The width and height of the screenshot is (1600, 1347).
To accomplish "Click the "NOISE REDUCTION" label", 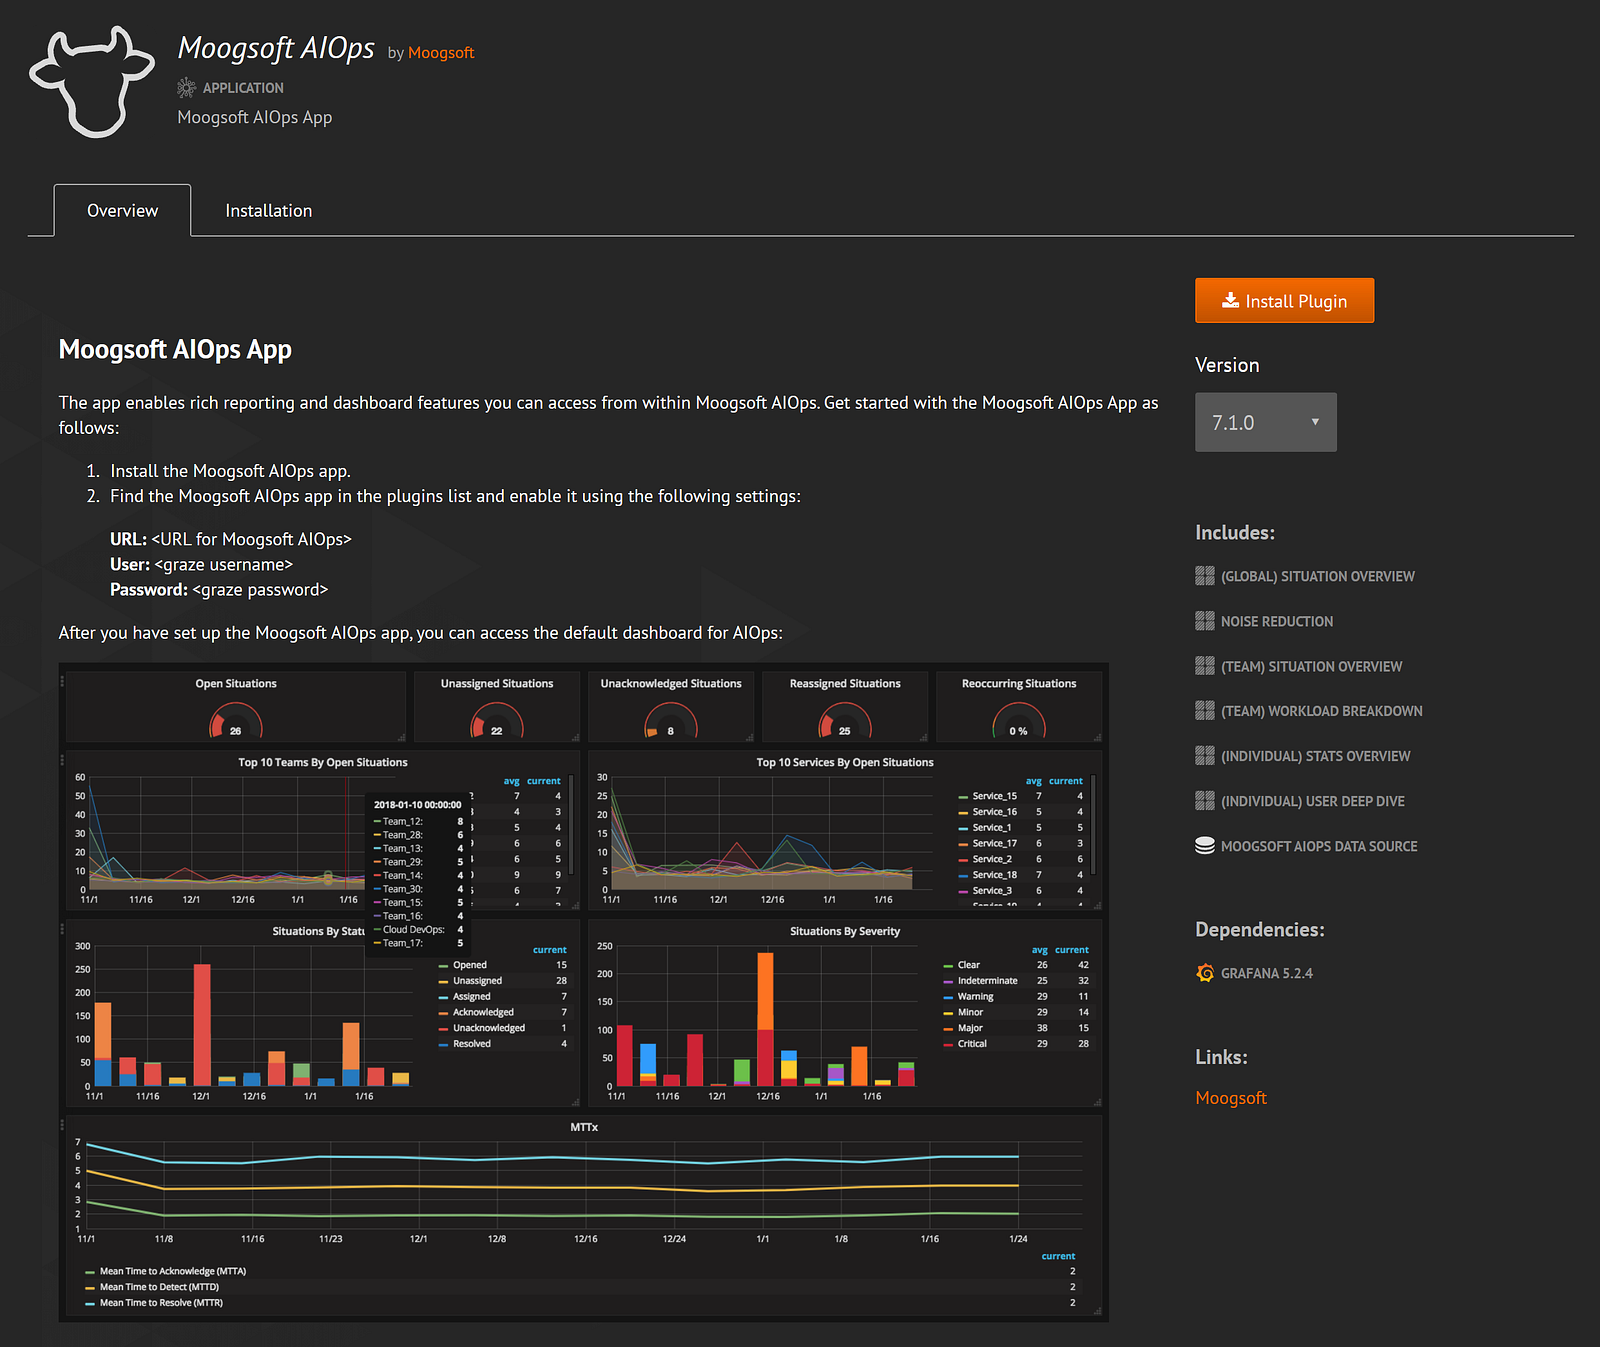I will tap(1277, 622).
